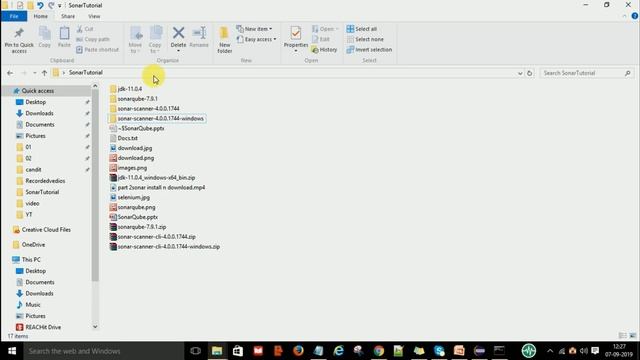Click the Paste ribbon icon
Viewport: 640px width, 360px height.
[x=64, y=38]
